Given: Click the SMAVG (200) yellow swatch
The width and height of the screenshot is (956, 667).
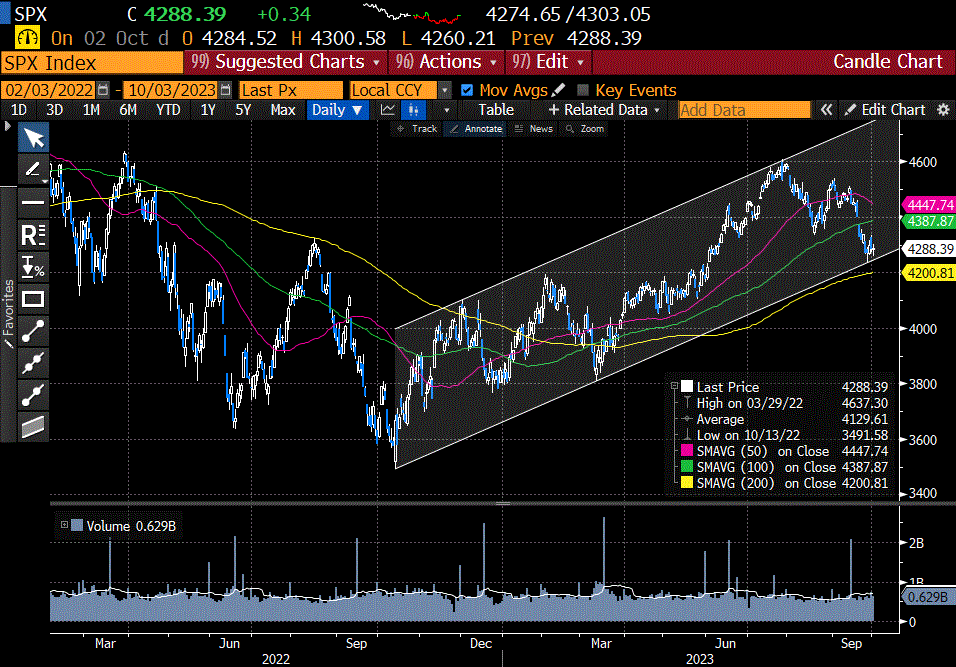Looking at the screenshot, I should (x=687, y=482).
